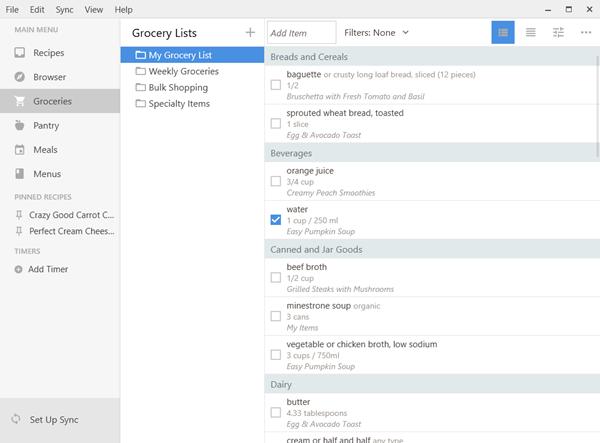Viewport: 600px width, 443px height.
Task: Switch to compact list view icon
Action: pyautogui.click(x=531, y=33)
